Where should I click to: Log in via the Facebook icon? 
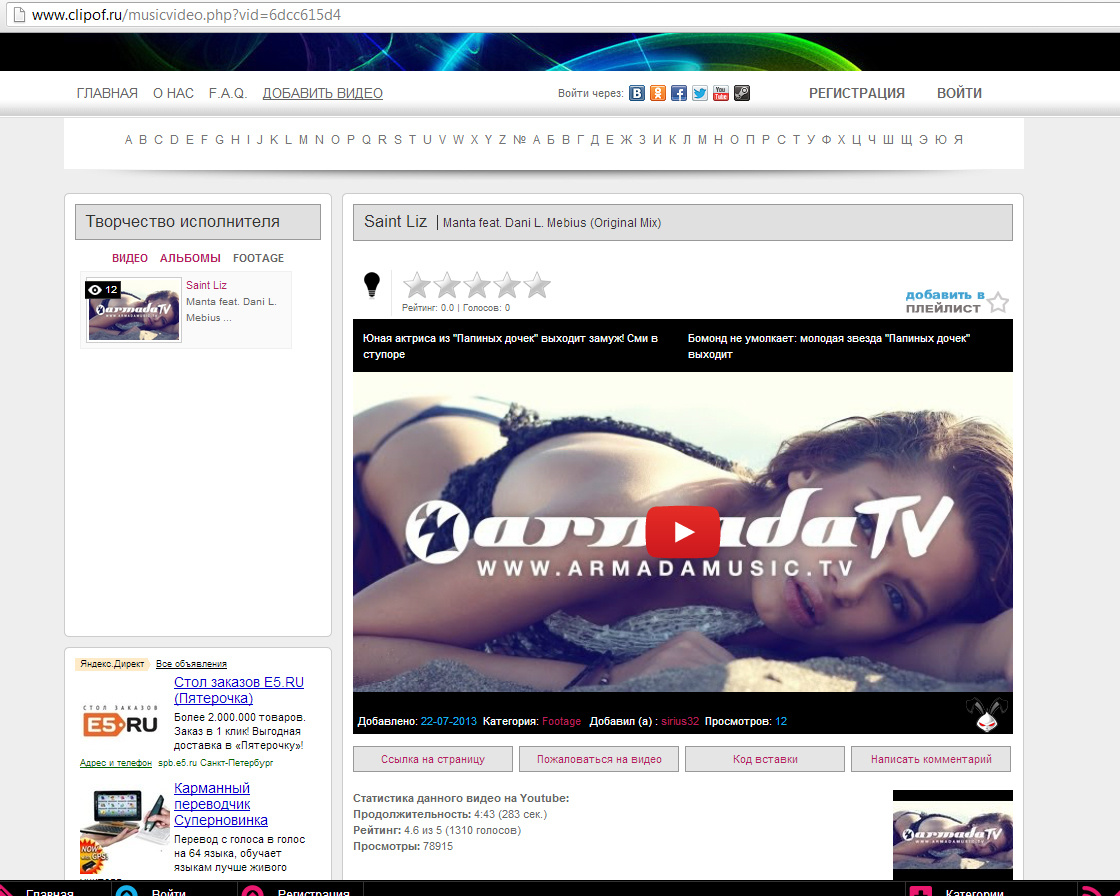(679, 93)
